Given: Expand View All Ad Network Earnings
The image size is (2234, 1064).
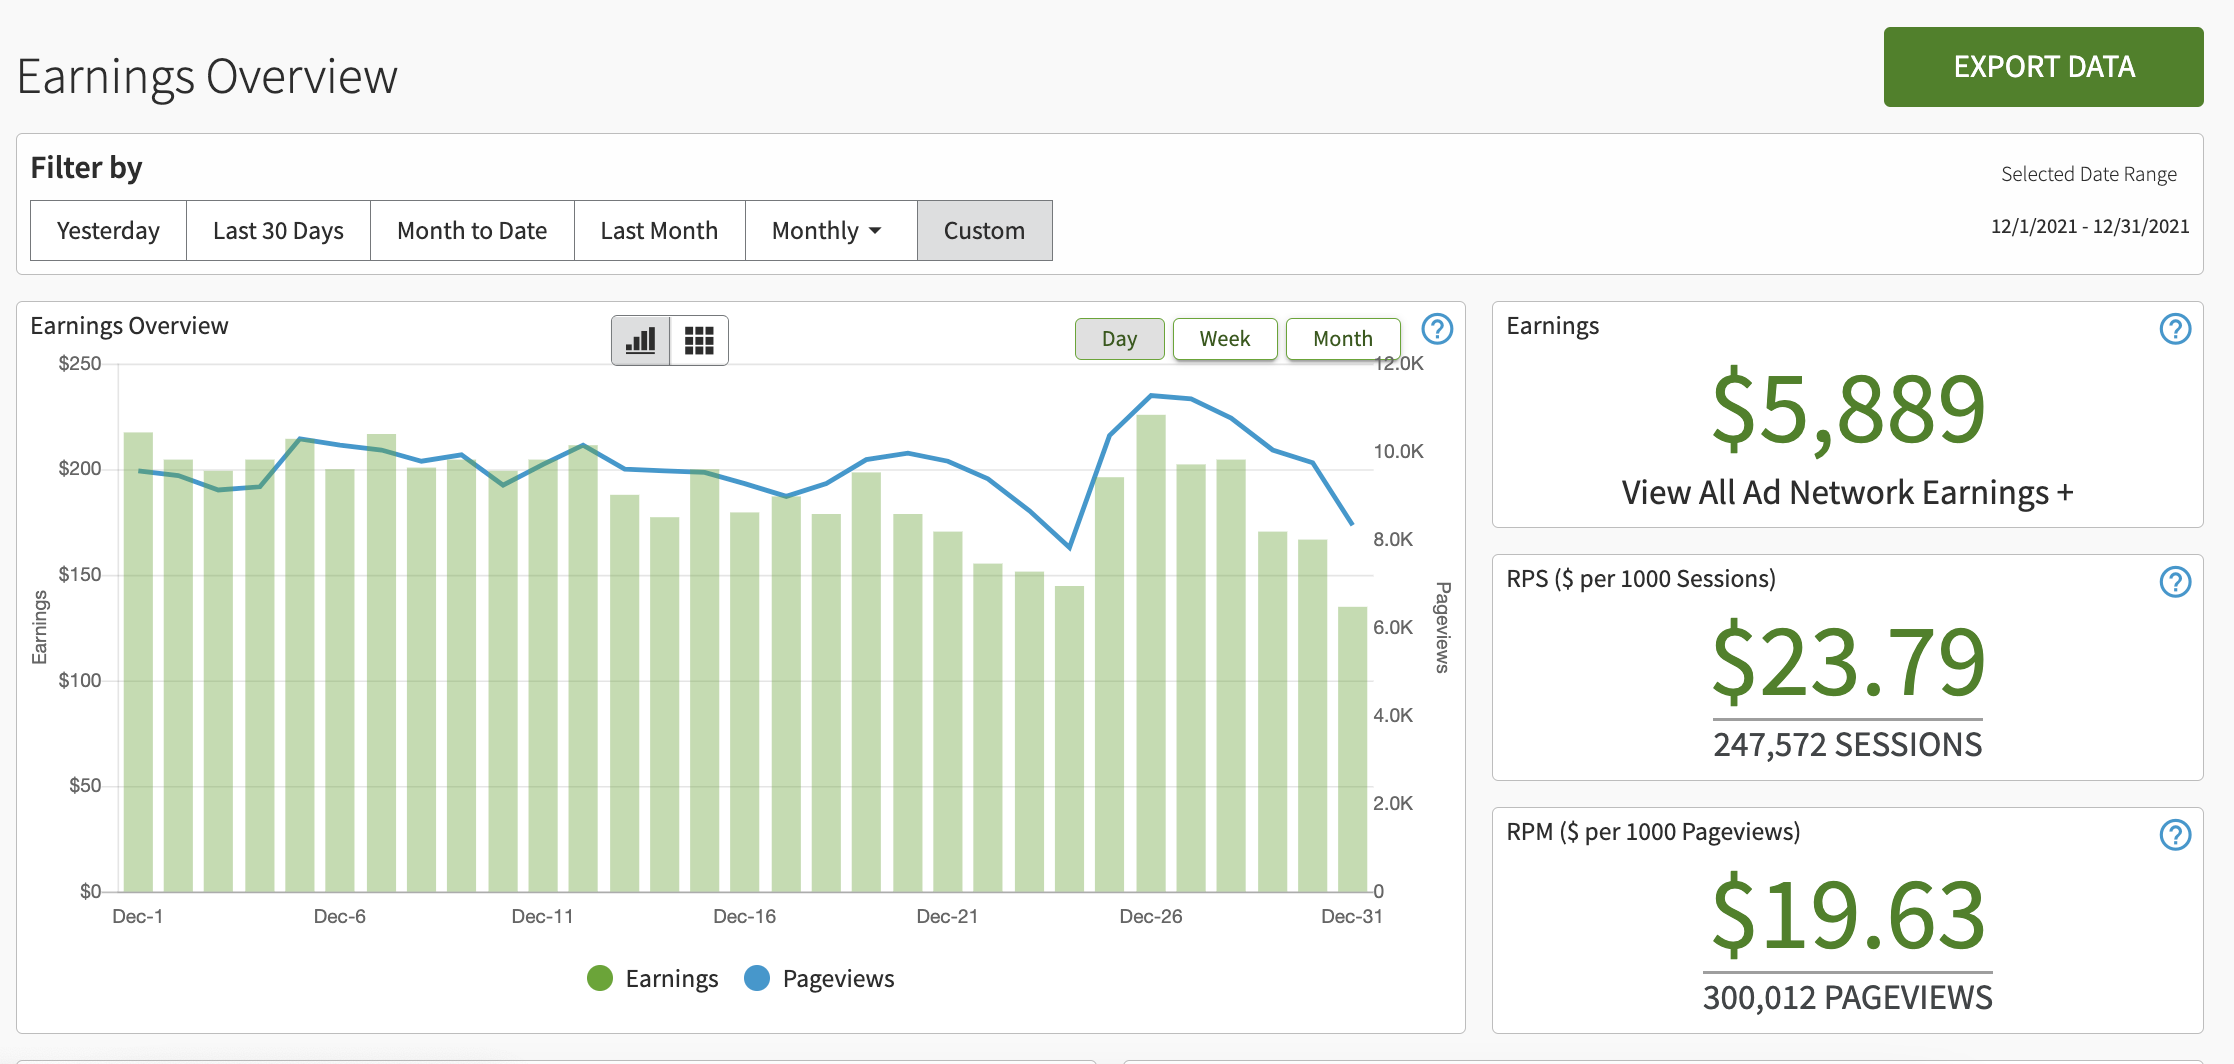Looking at the screenshot, I should point(1847,492).
